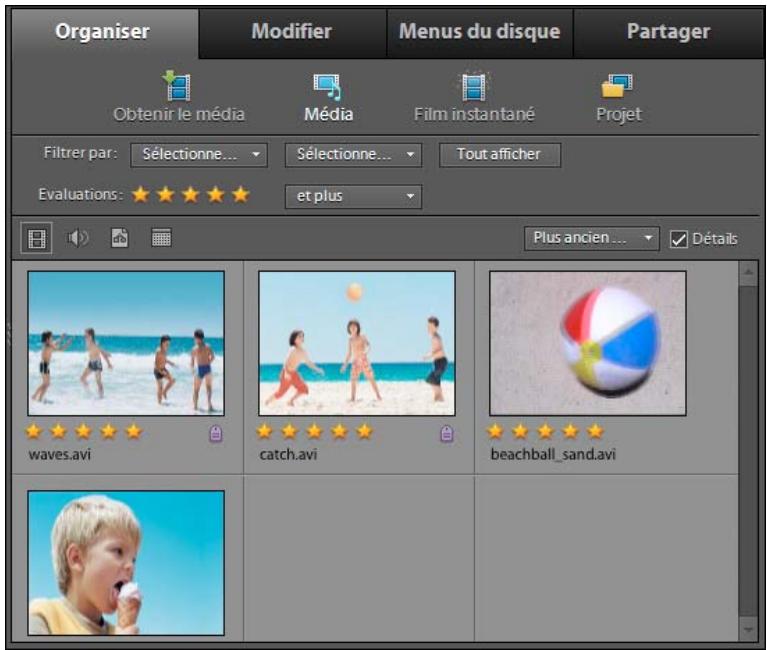Click the waves.avi file name
Viewport: 767px width, 650px height.
(x=60, y=455)
